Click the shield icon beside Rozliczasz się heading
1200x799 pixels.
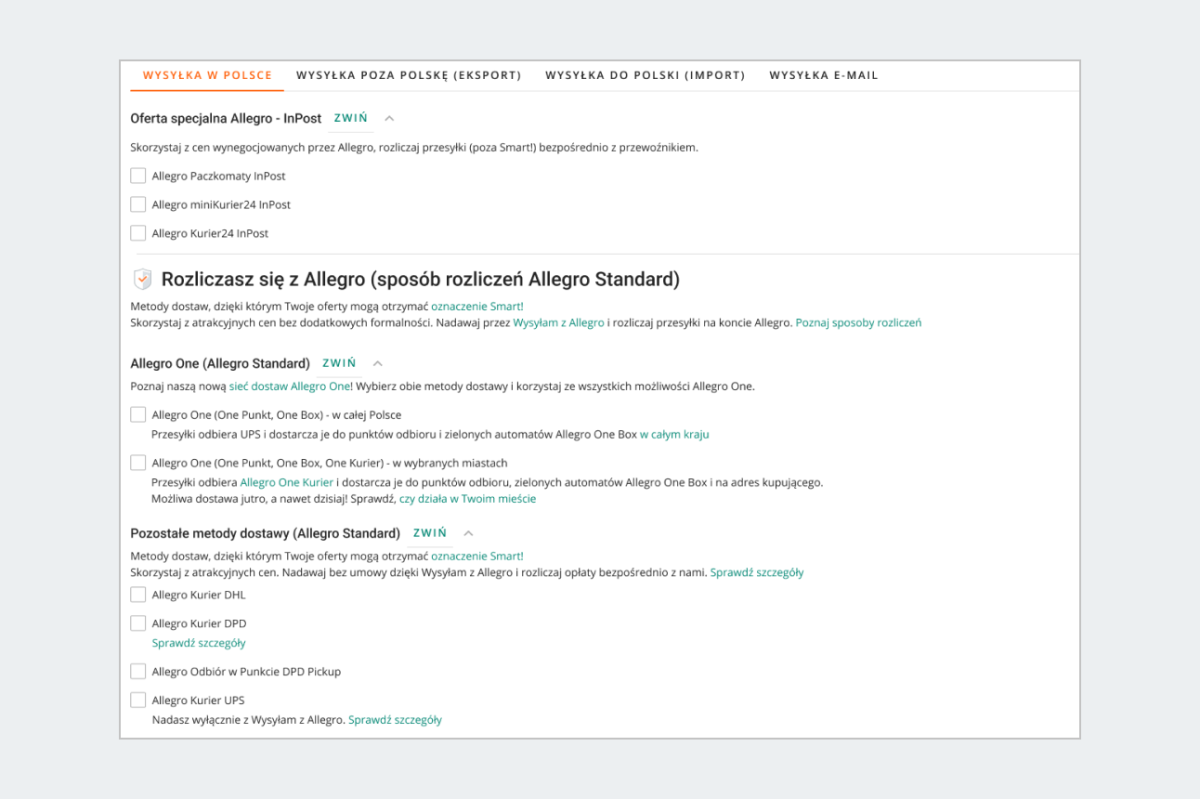point(143,279)
